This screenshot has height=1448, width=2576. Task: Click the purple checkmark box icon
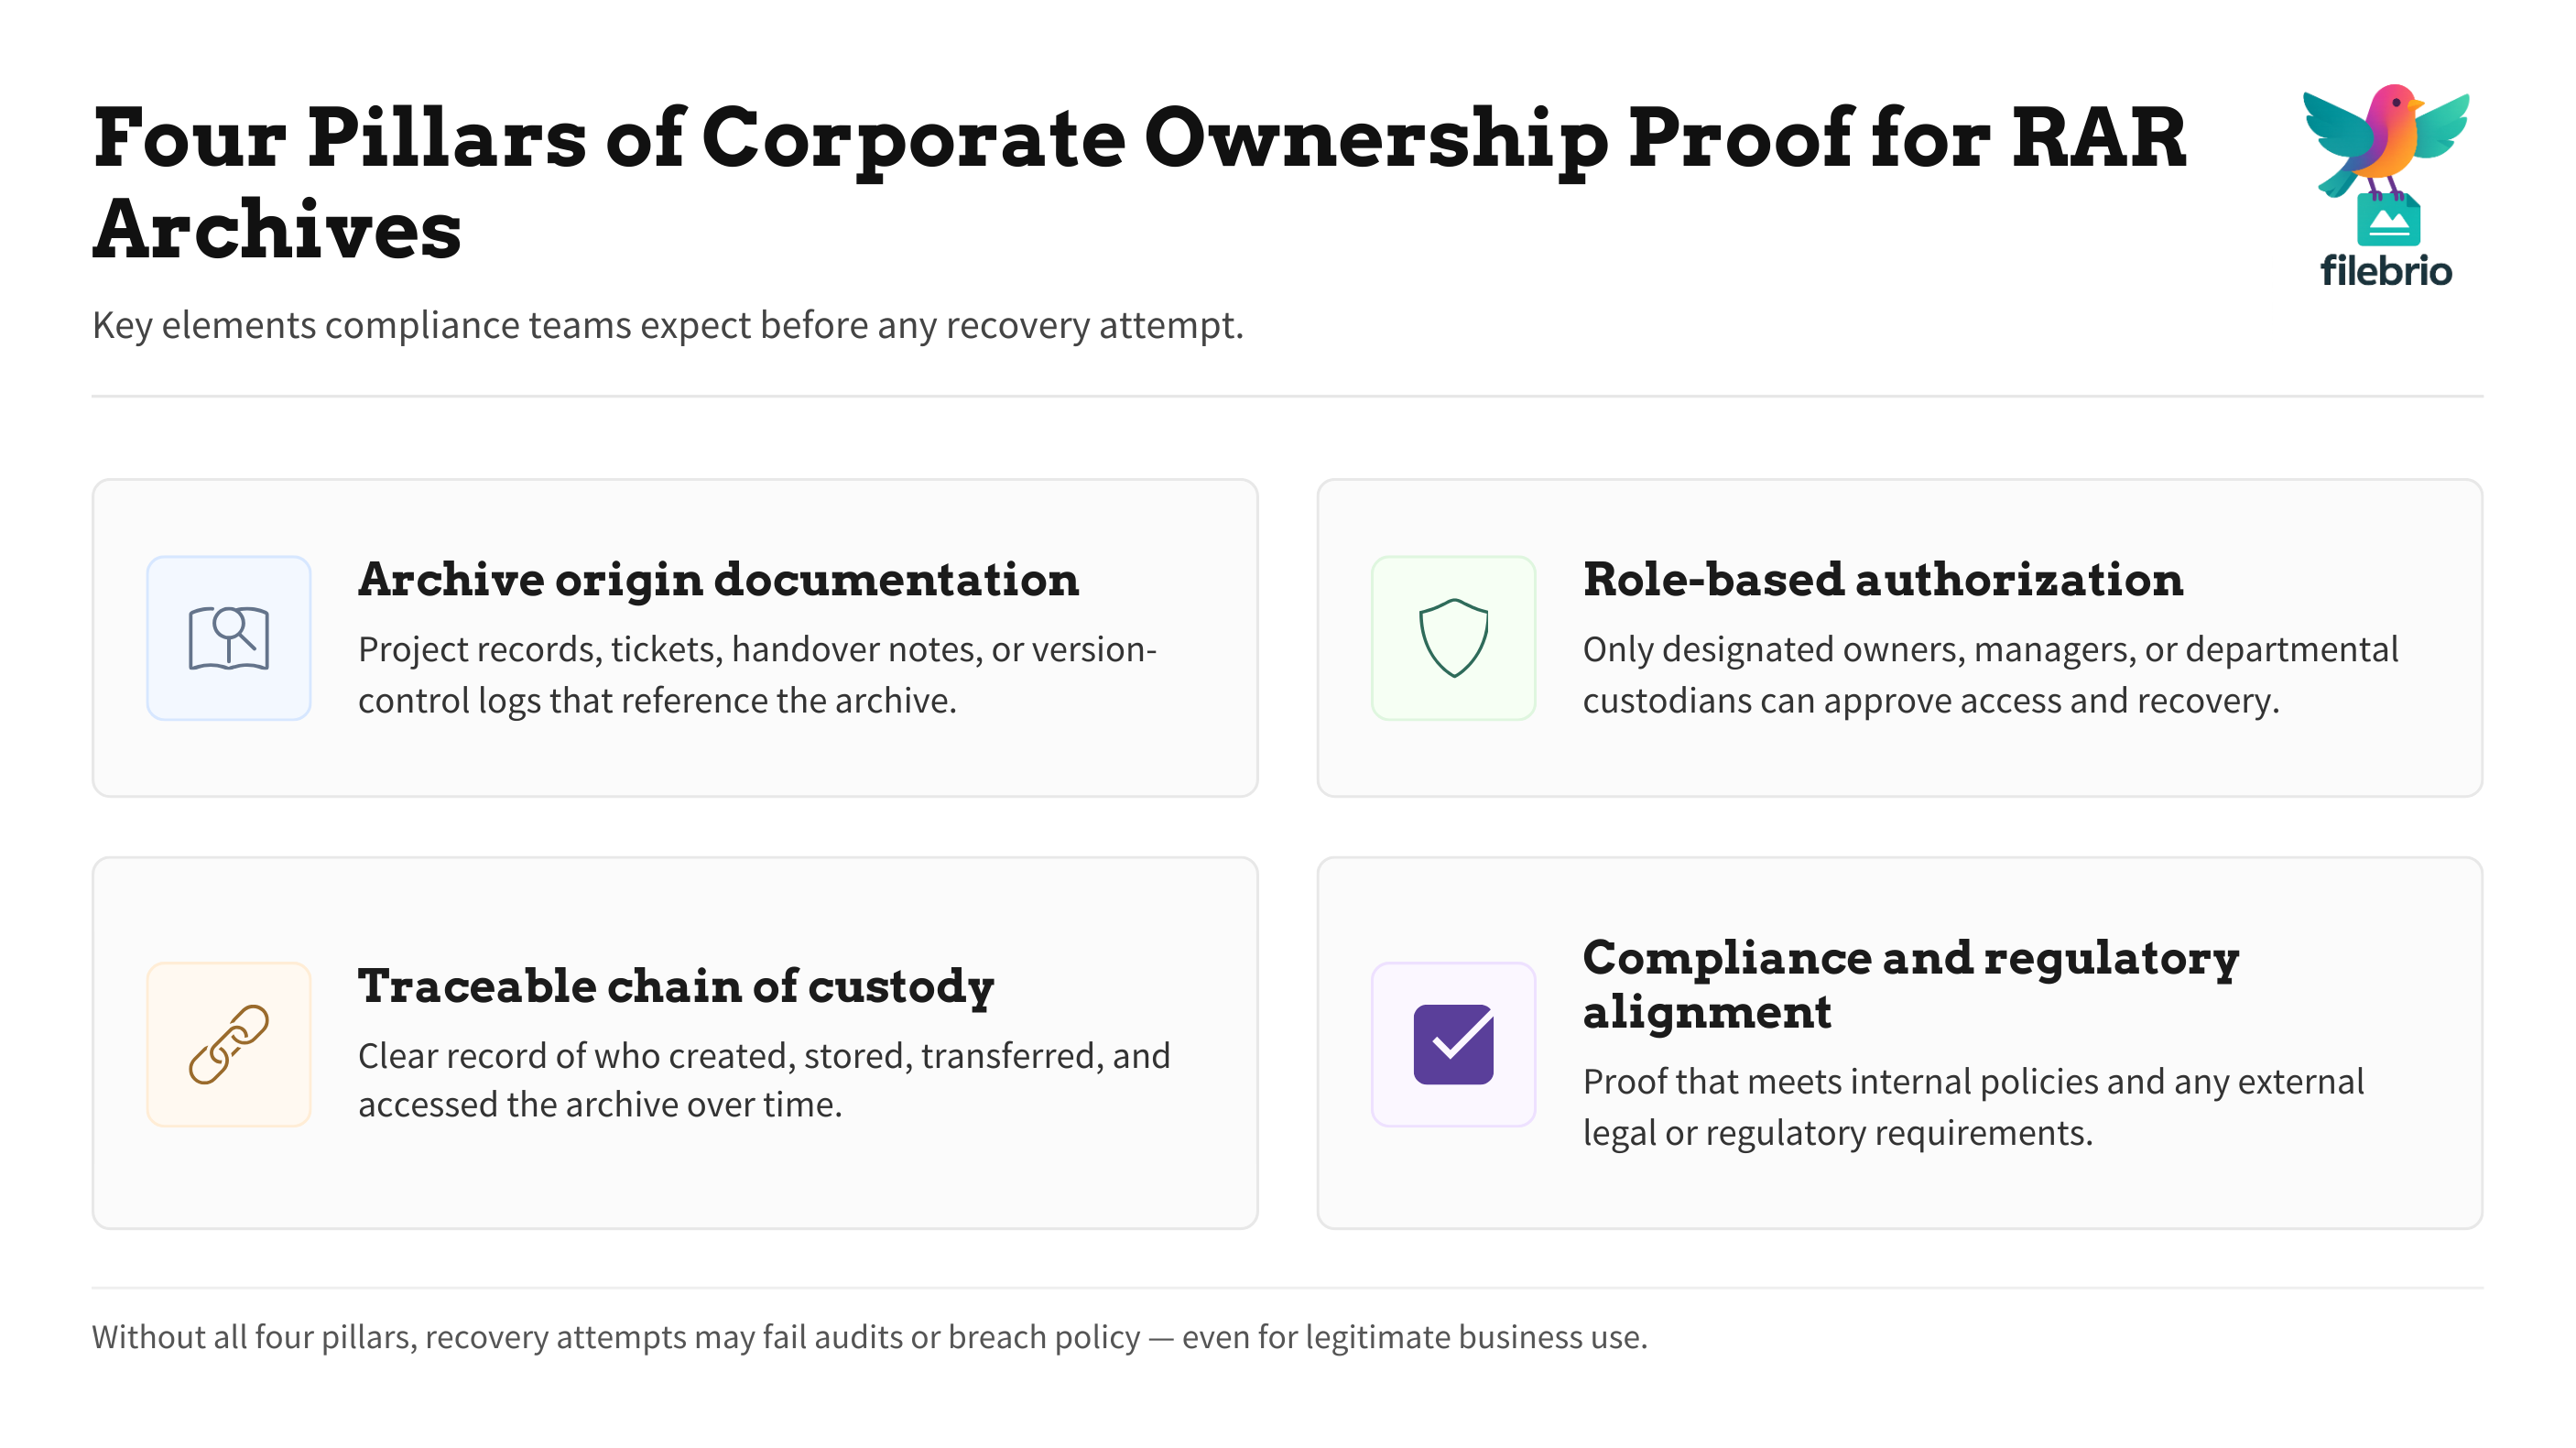coord(1453,1044)
